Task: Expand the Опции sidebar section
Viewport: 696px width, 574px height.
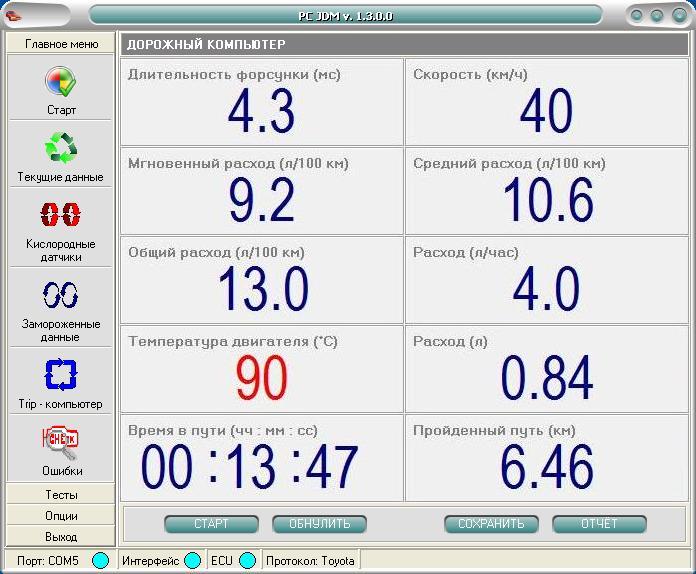Action: click(x=61, y=516)
